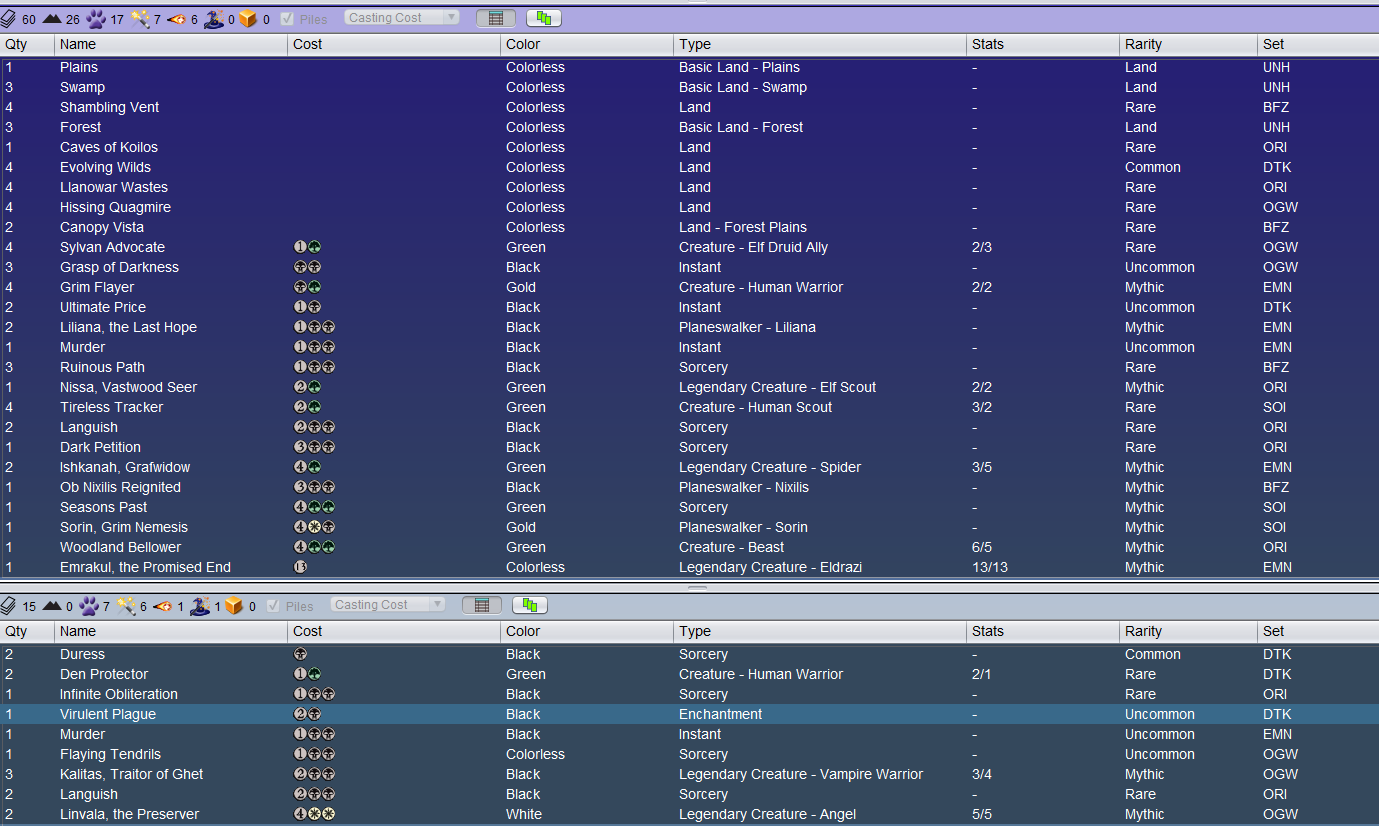Click Linvala, the Preserver mana cost symbols
The height and width of the screenshot is (826, 1380).
(314, 814)
